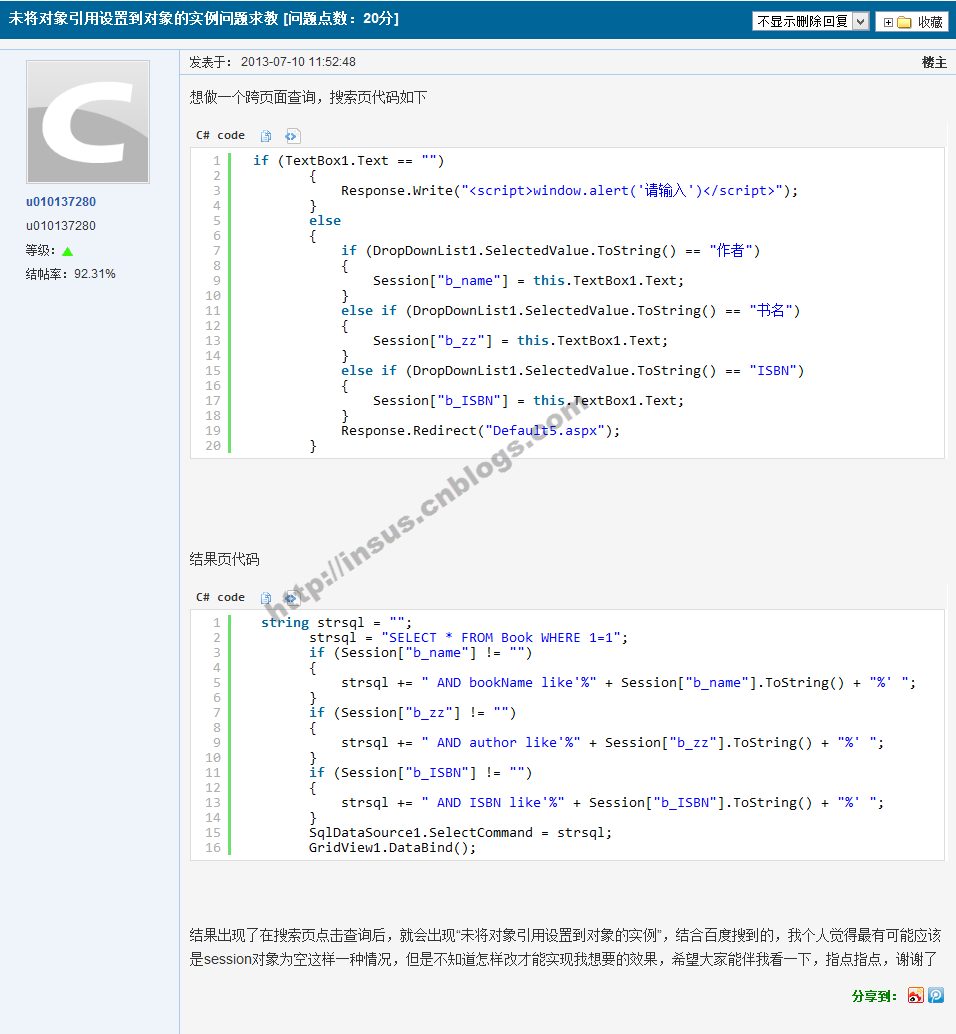Click the AND author like code line

click(x=612, y=743)
